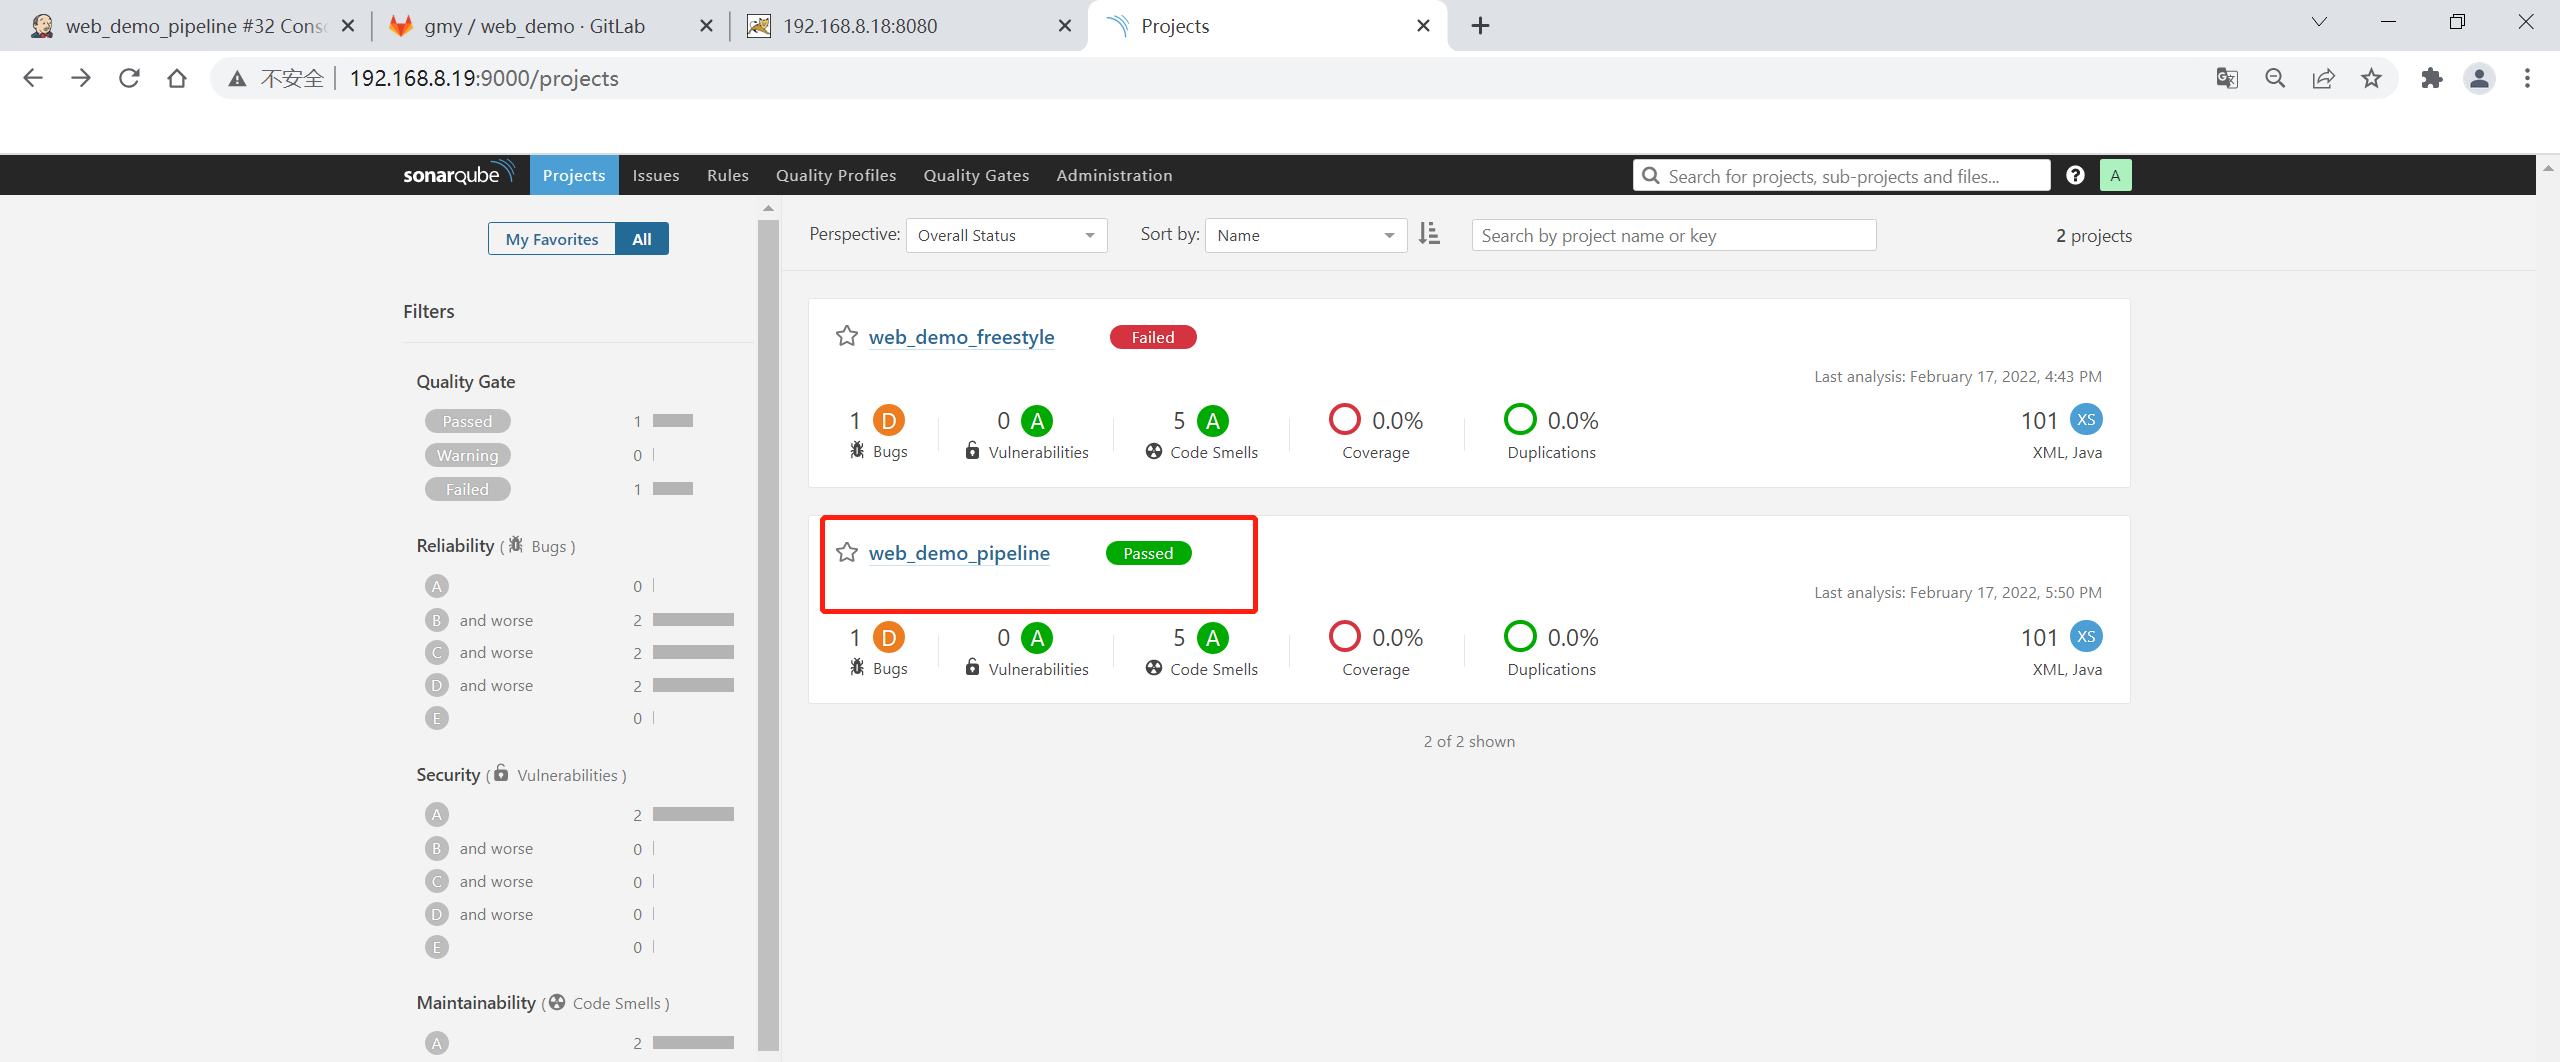The width and height of the screenshot is (2560, 1062).
Task: Open the Chrome profile avatar icon
Action: pos(2479,78)
